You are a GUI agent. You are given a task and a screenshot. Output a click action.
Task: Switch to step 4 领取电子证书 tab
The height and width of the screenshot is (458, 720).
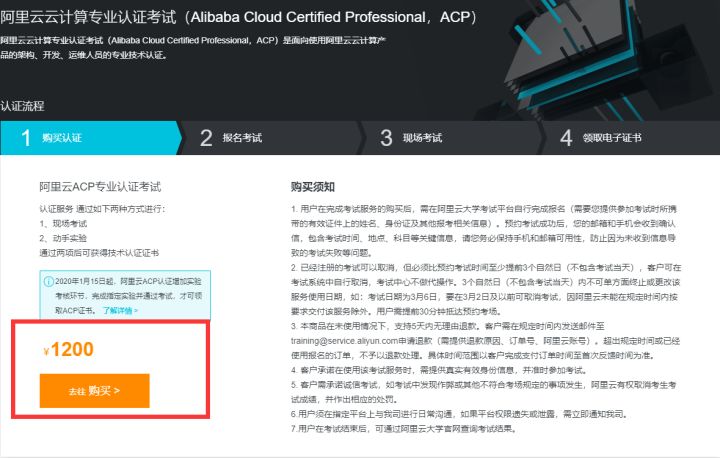(631, 138)
